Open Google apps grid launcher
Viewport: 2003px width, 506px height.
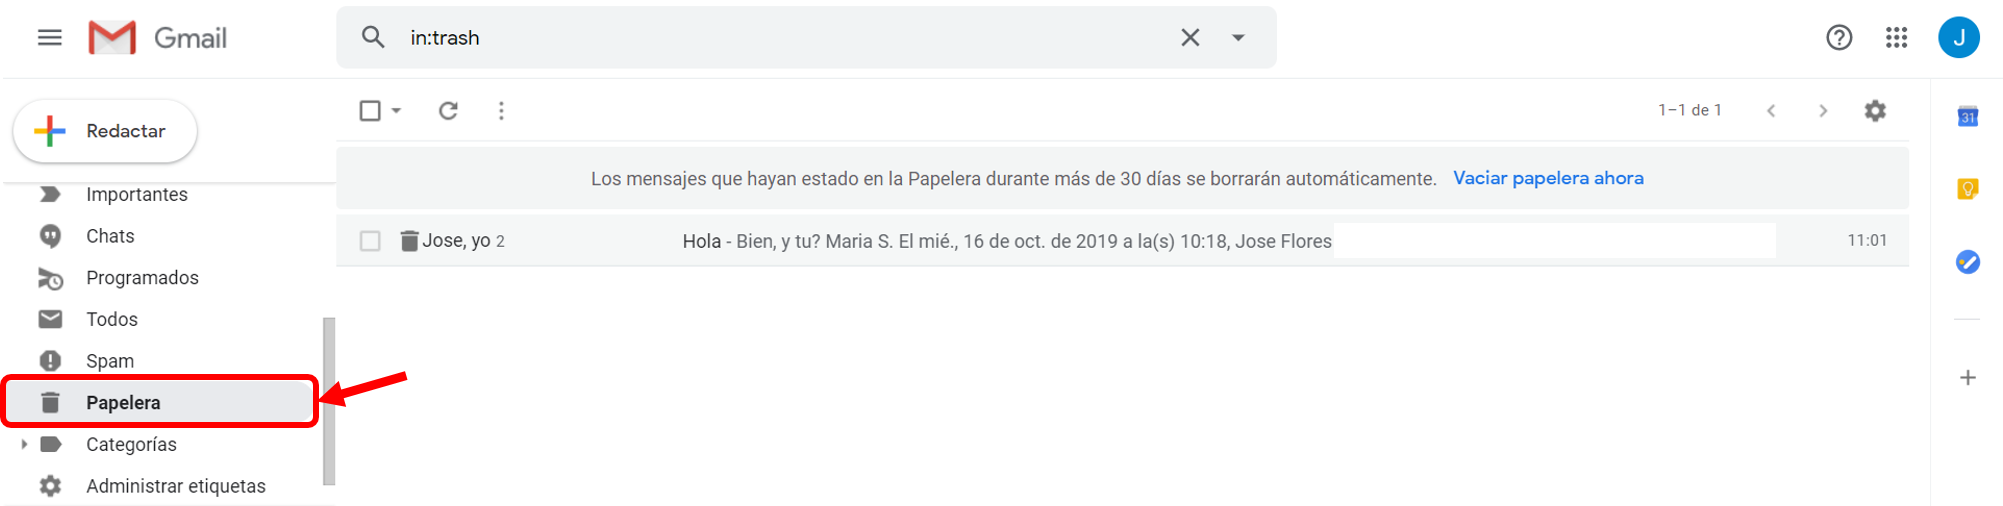(x=1896, y=38)
